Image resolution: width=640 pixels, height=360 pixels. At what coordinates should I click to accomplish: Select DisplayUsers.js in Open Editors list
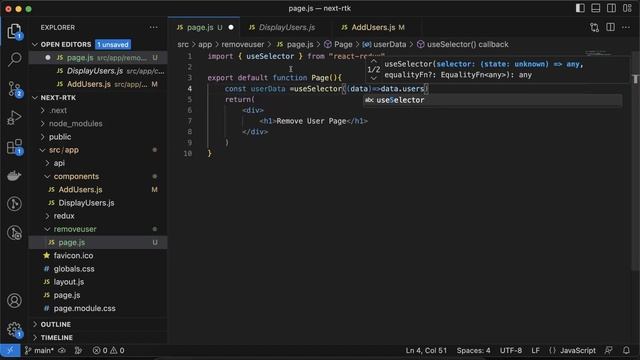coord(98,71)
